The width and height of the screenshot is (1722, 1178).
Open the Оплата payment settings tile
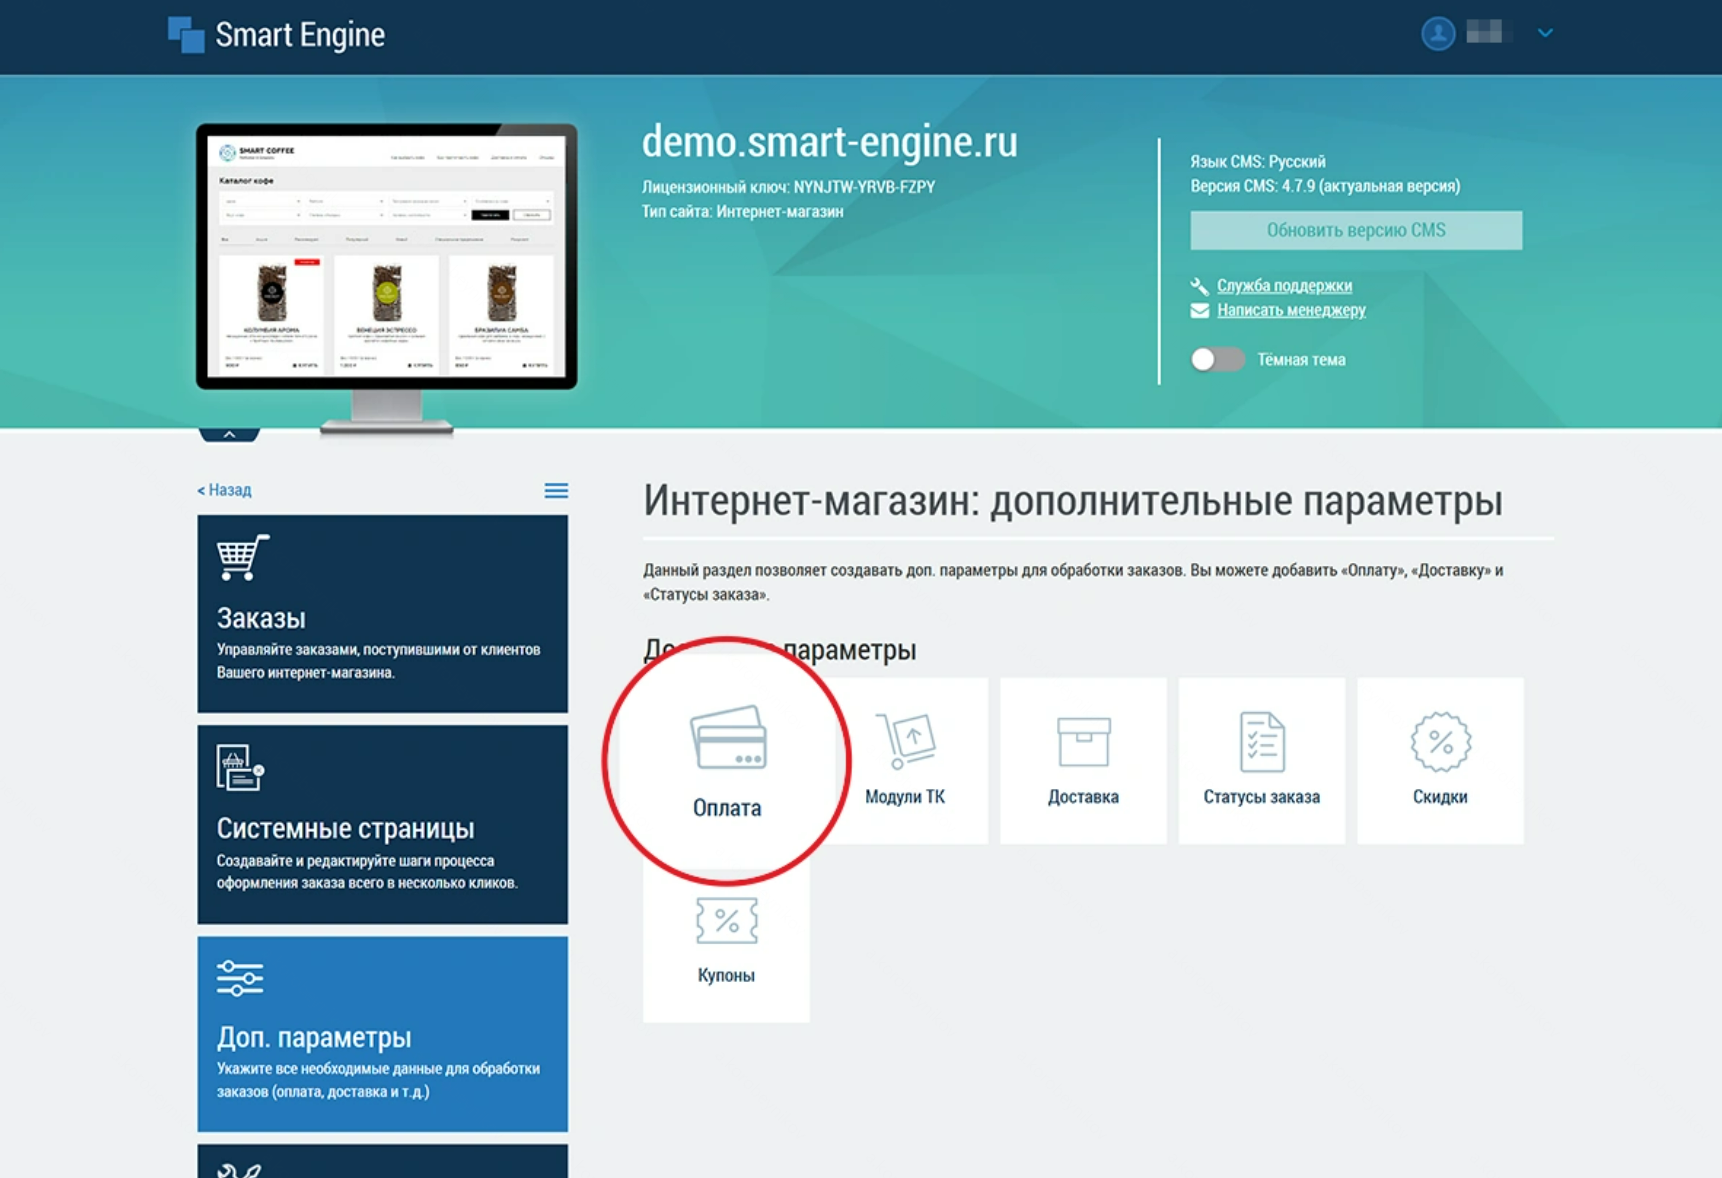pos(727,762)
